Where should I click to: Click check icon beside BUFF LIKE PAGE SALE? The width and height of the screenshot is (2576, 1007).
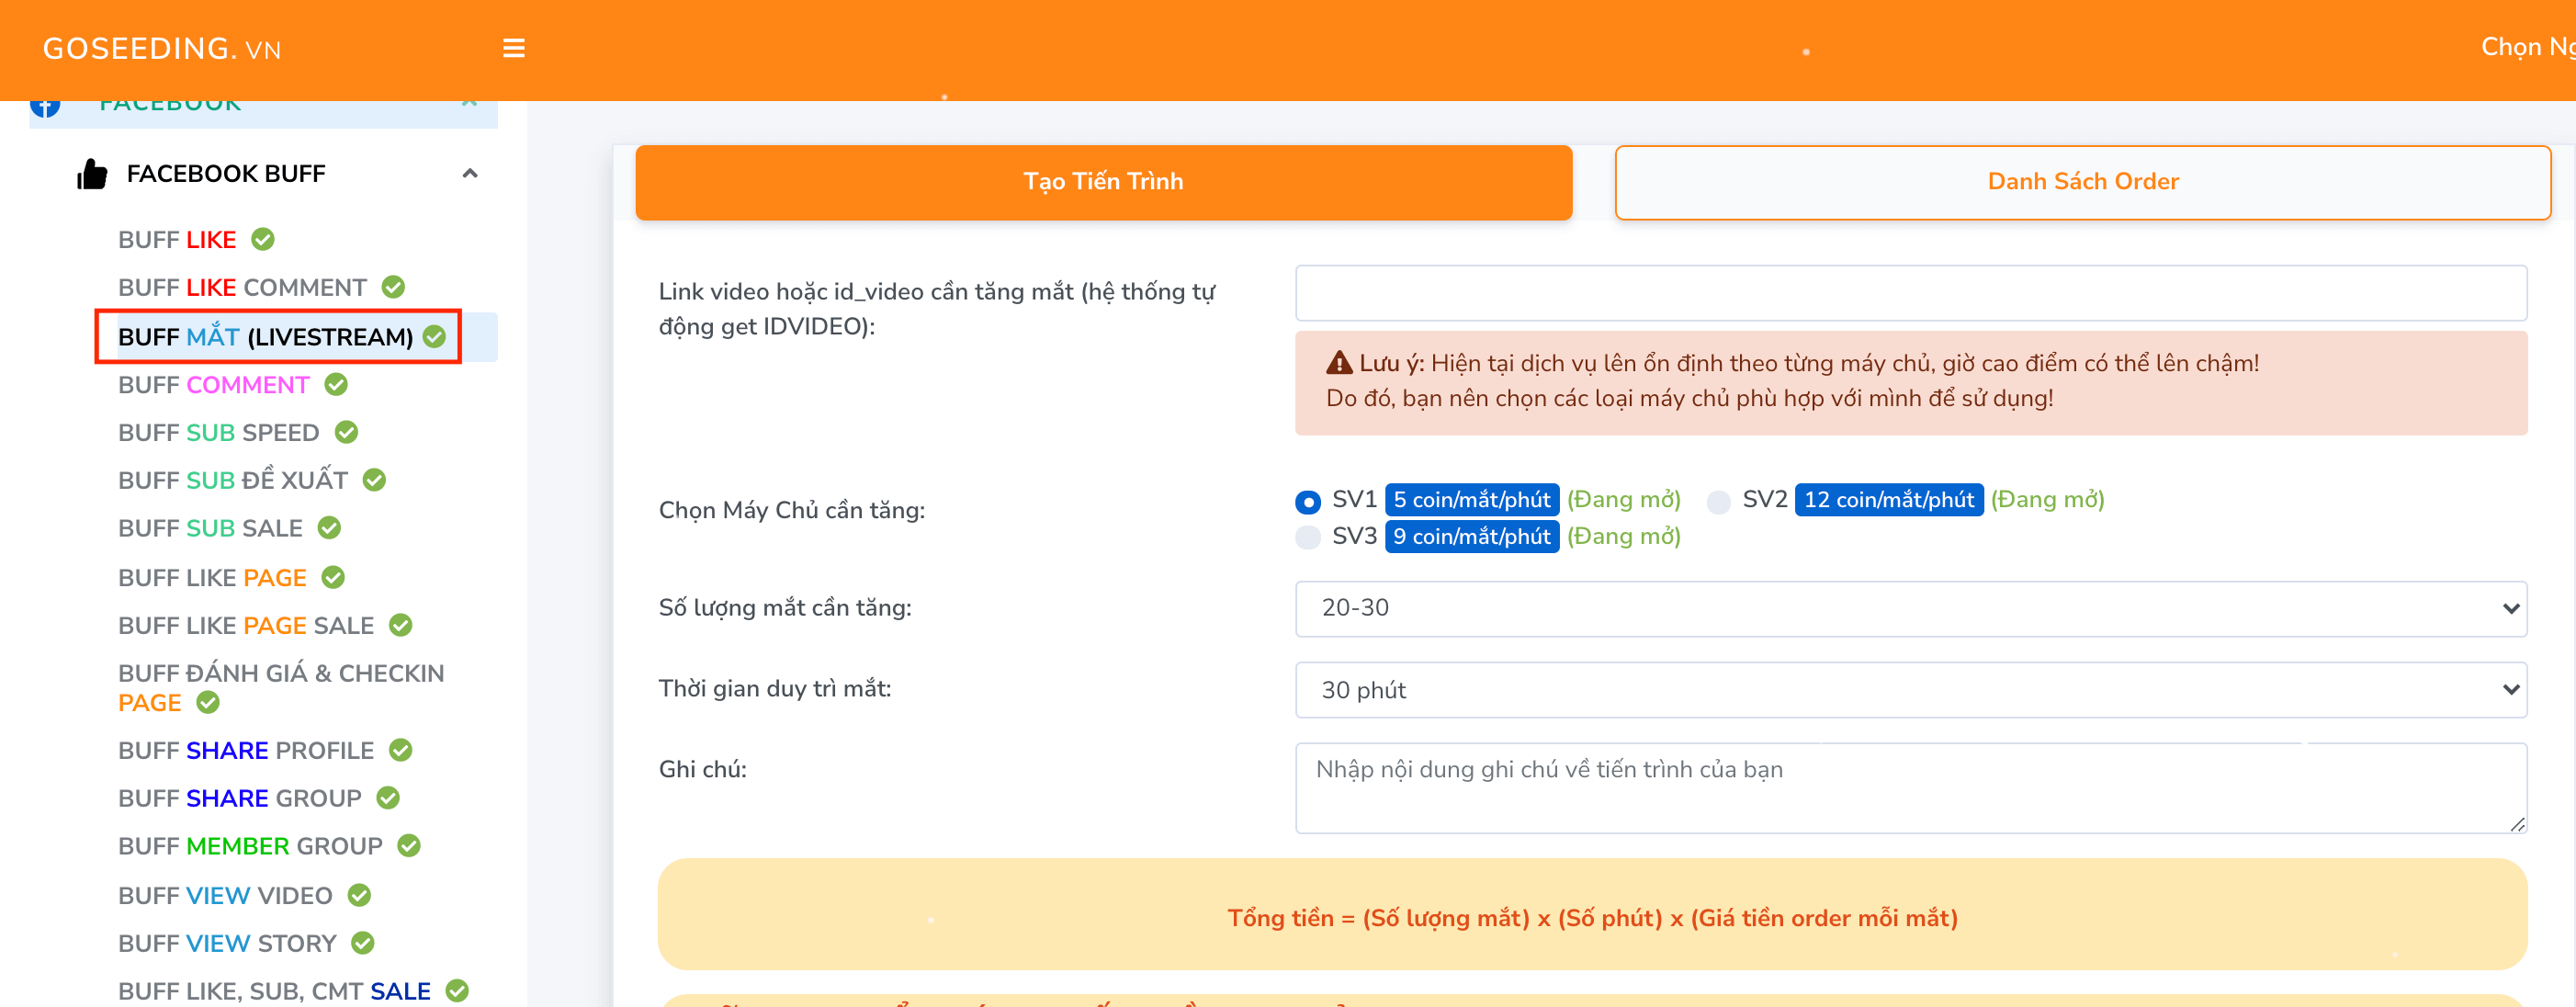pyautogui.click(x=400, y=625)
